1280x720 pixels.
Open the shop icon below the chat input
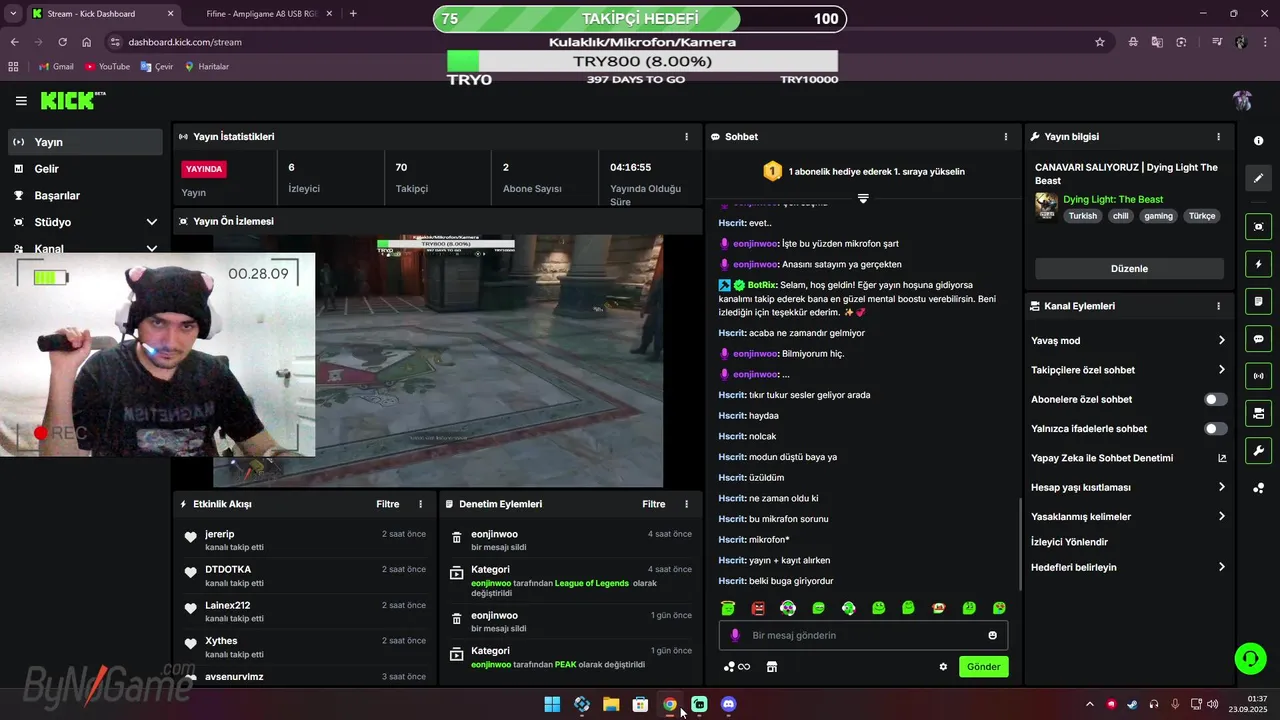tap(772, 667)
